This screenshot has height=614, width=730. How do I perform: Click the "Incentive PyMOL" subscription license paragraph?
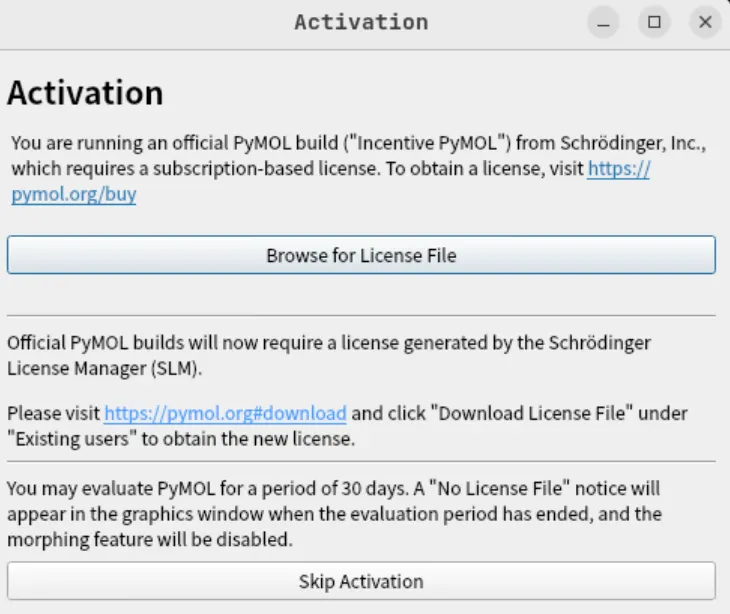(358, 169)
